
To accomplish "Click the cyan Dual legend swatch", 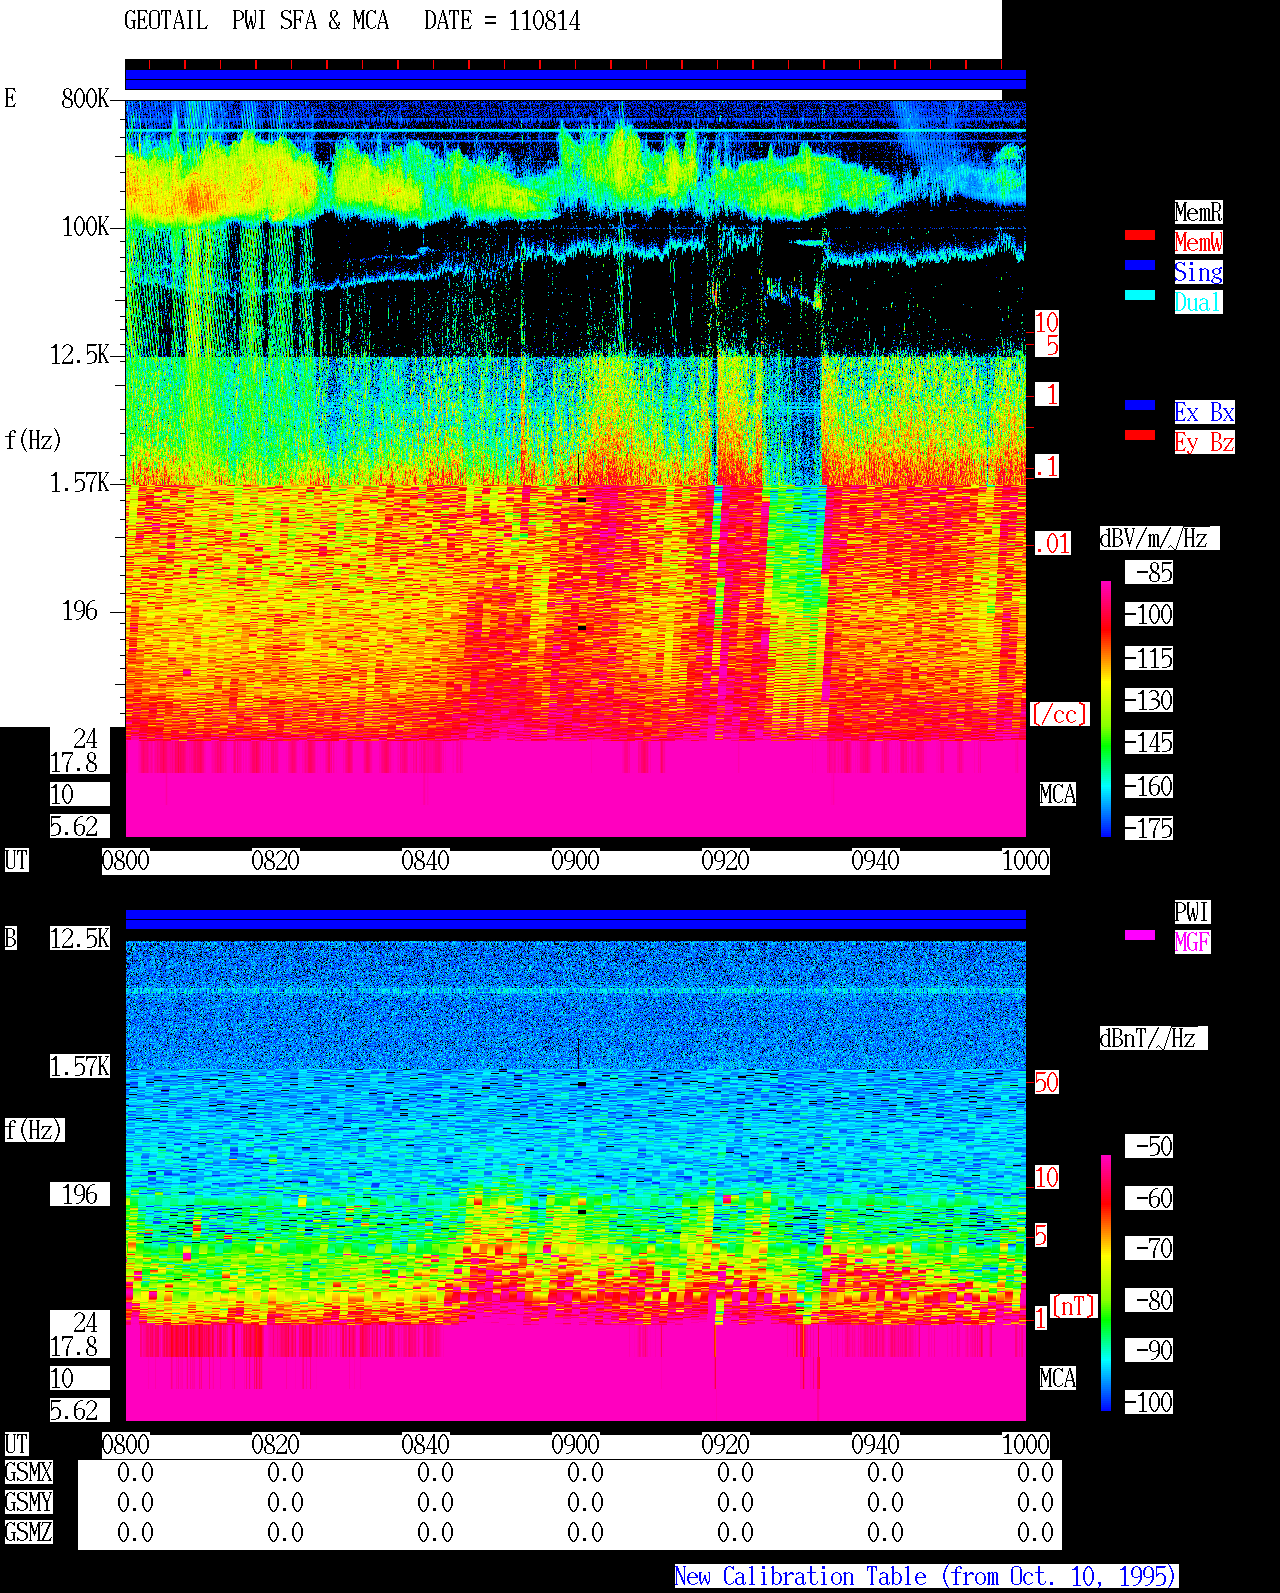I will (x=1140, y=295).
